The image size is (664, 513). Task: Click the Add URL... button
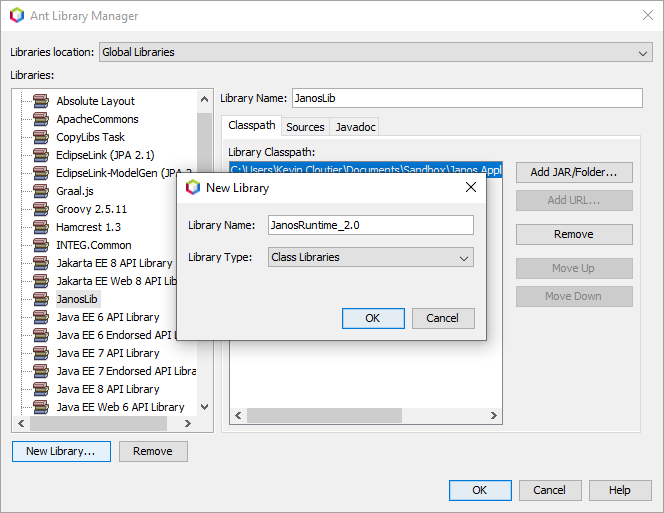tap(574, 200)
